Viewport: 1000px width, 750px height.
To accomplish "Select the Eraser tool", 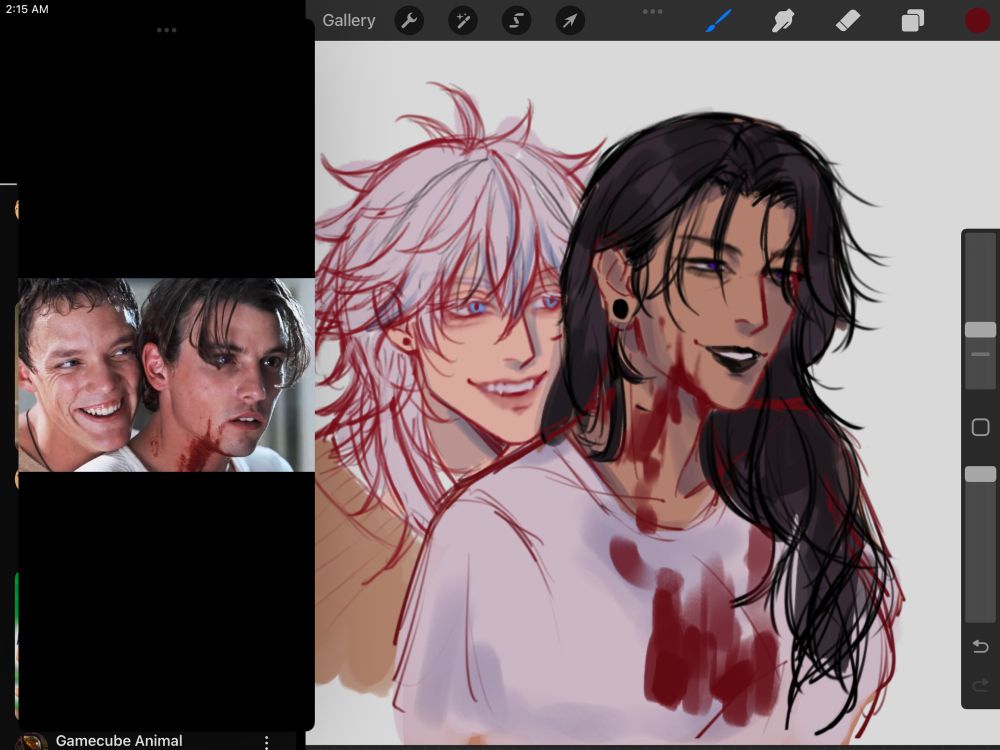I will tap(848, 21).
